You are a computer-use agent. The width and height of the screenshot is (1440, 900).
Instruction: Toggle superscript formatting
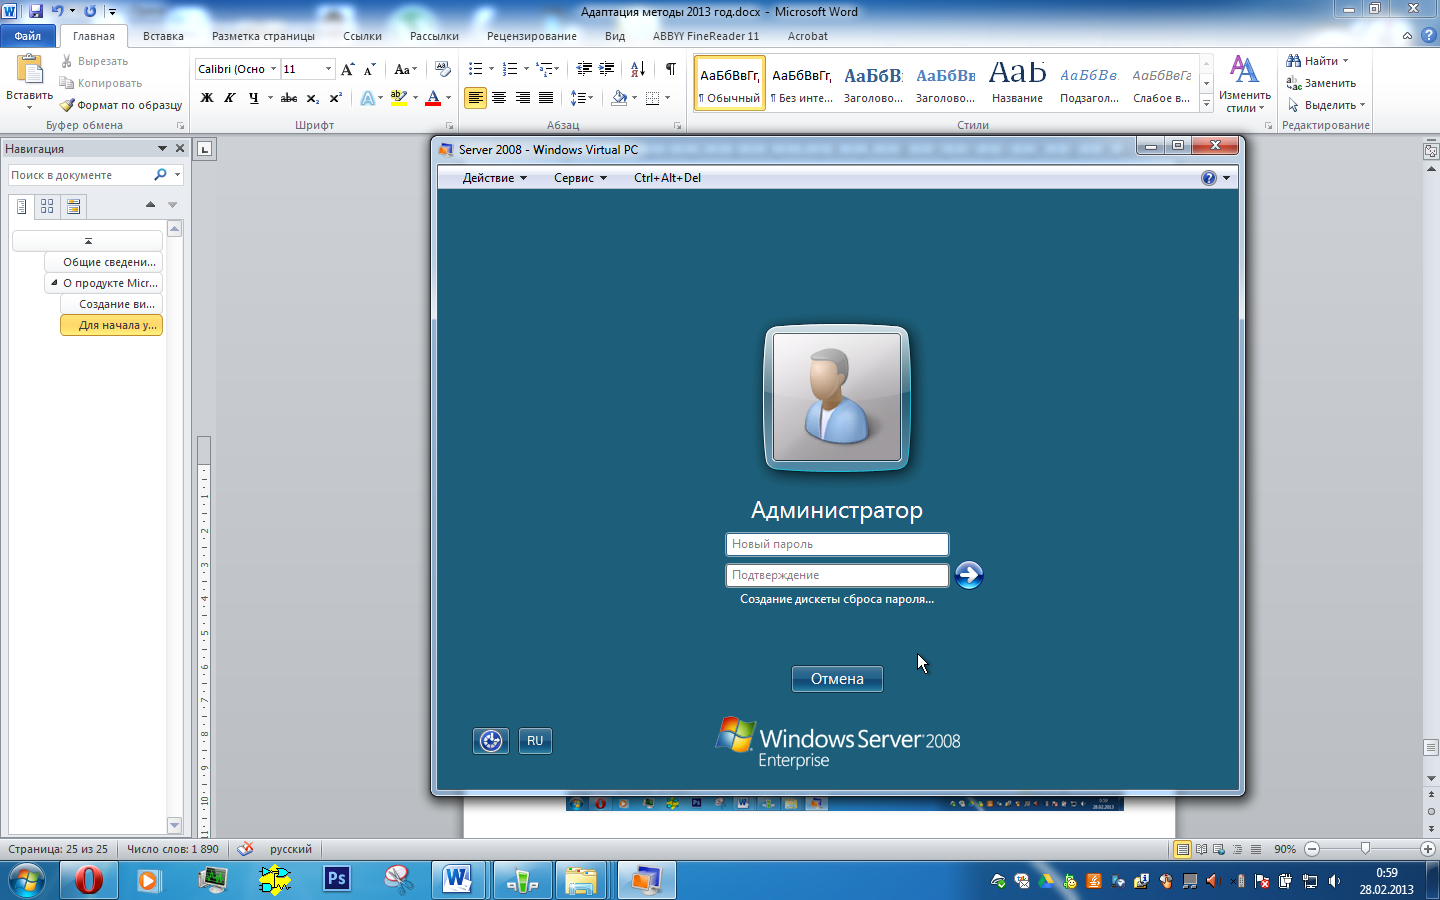(336, 98)
